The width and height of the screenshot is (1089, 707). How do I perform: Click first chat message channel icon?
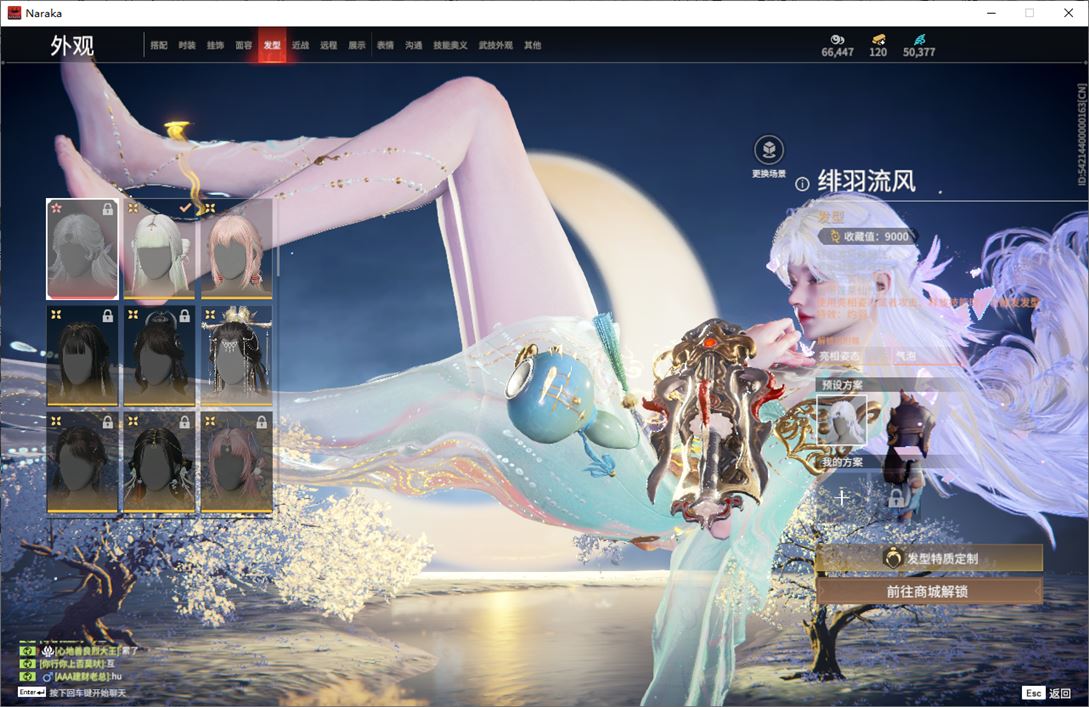tap(27, 651)
